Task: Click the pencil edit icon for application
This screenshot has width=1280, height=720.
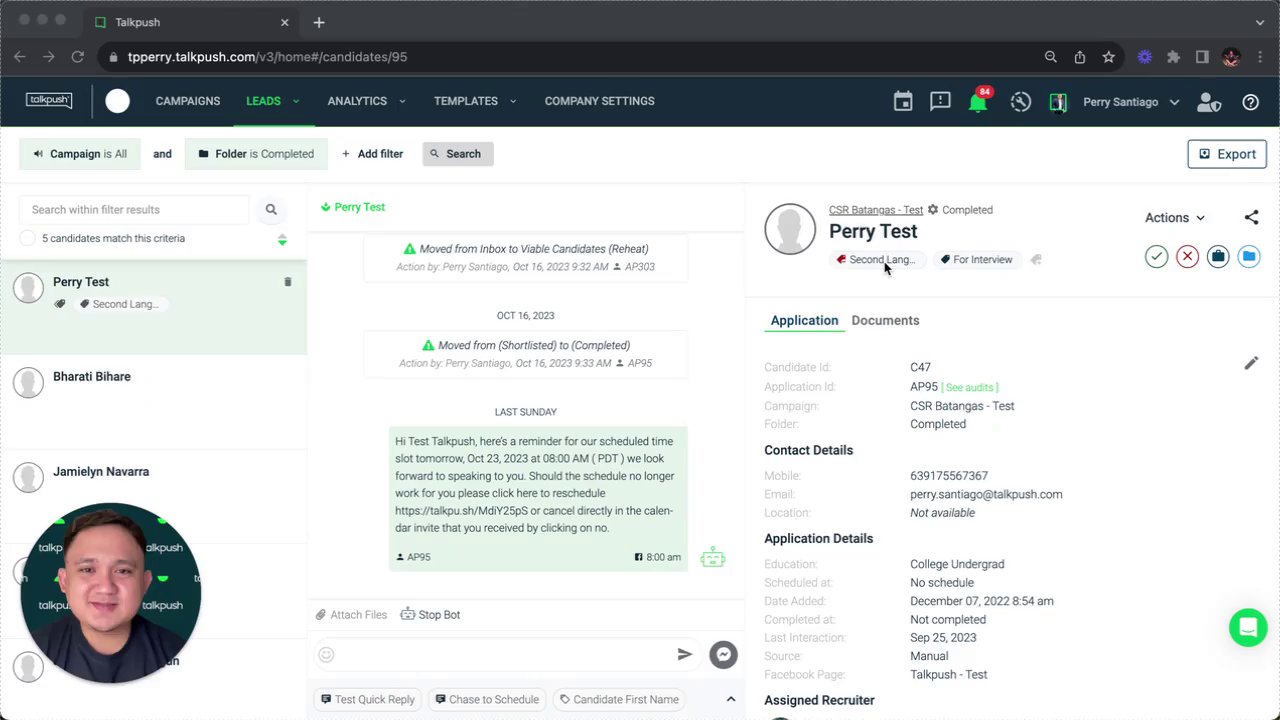Action: point(1251,363)
